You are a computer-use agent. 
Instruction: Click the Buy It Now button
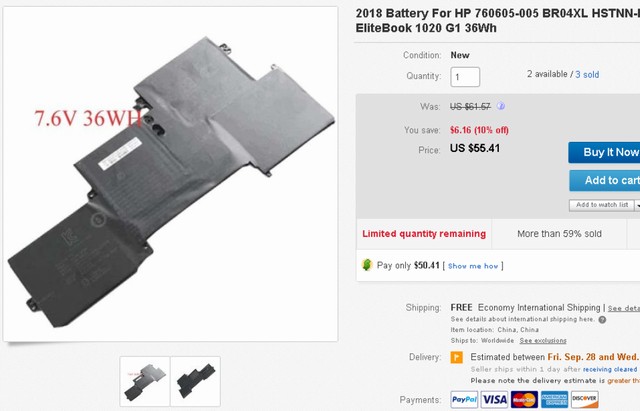pyautogui.click(x=604, y=152)
